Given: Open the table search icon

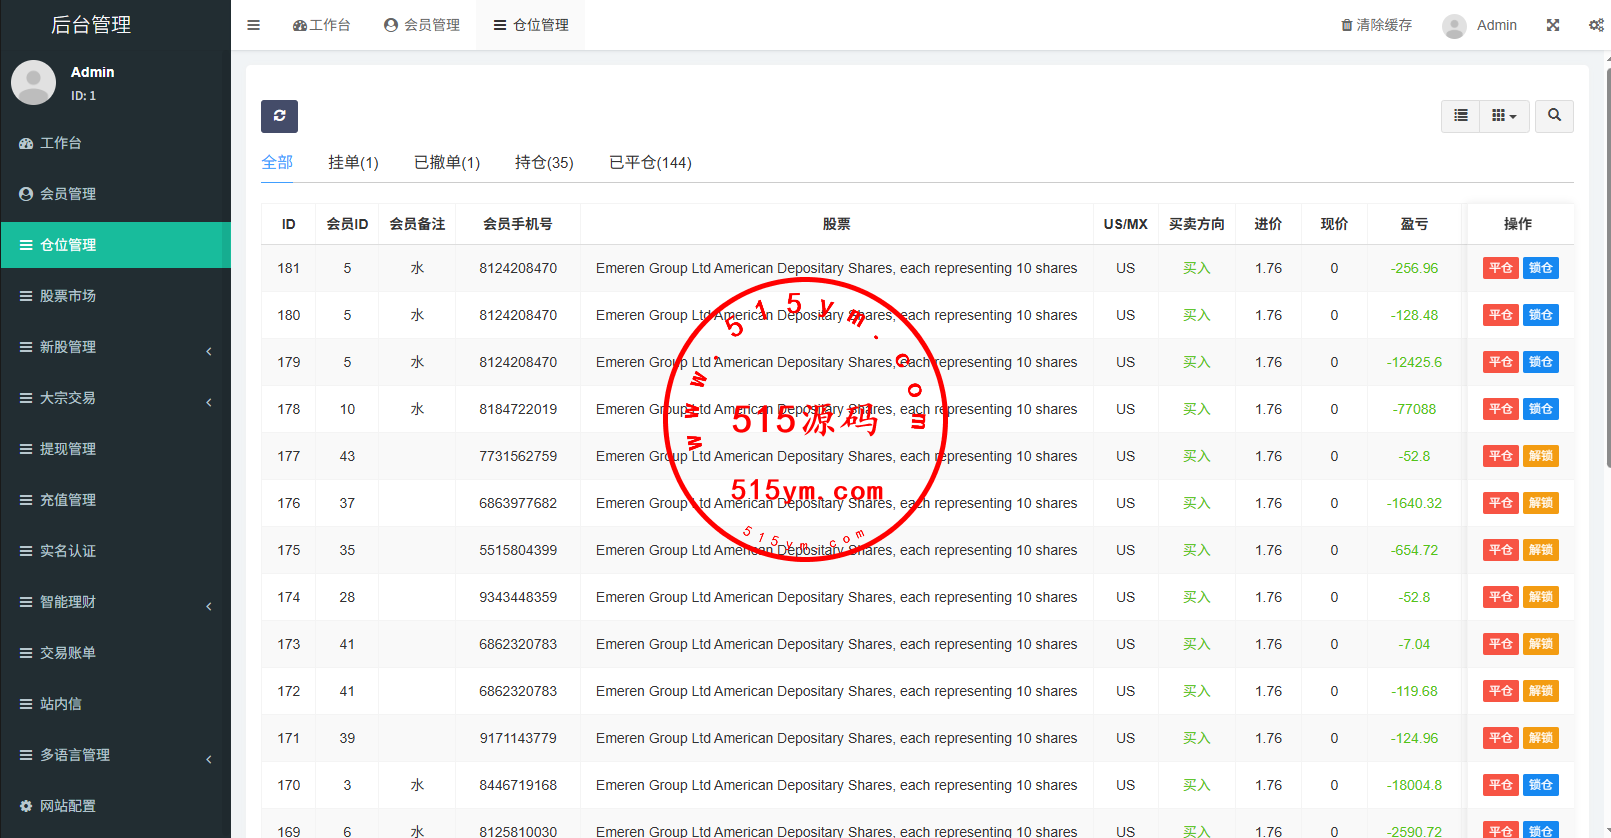Looking at the screenshot, I should [x=1554, y=116].
